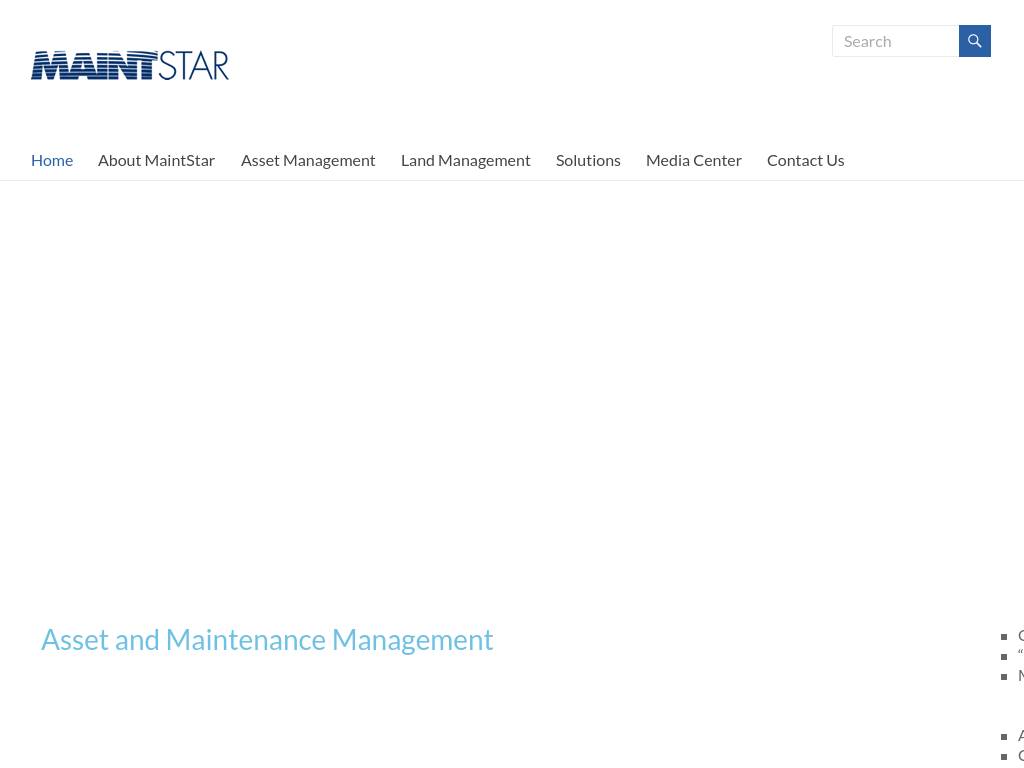Viewport: 1024px width, 768px height.
Task: Go to the Home nav item
Action: (52, 160)
